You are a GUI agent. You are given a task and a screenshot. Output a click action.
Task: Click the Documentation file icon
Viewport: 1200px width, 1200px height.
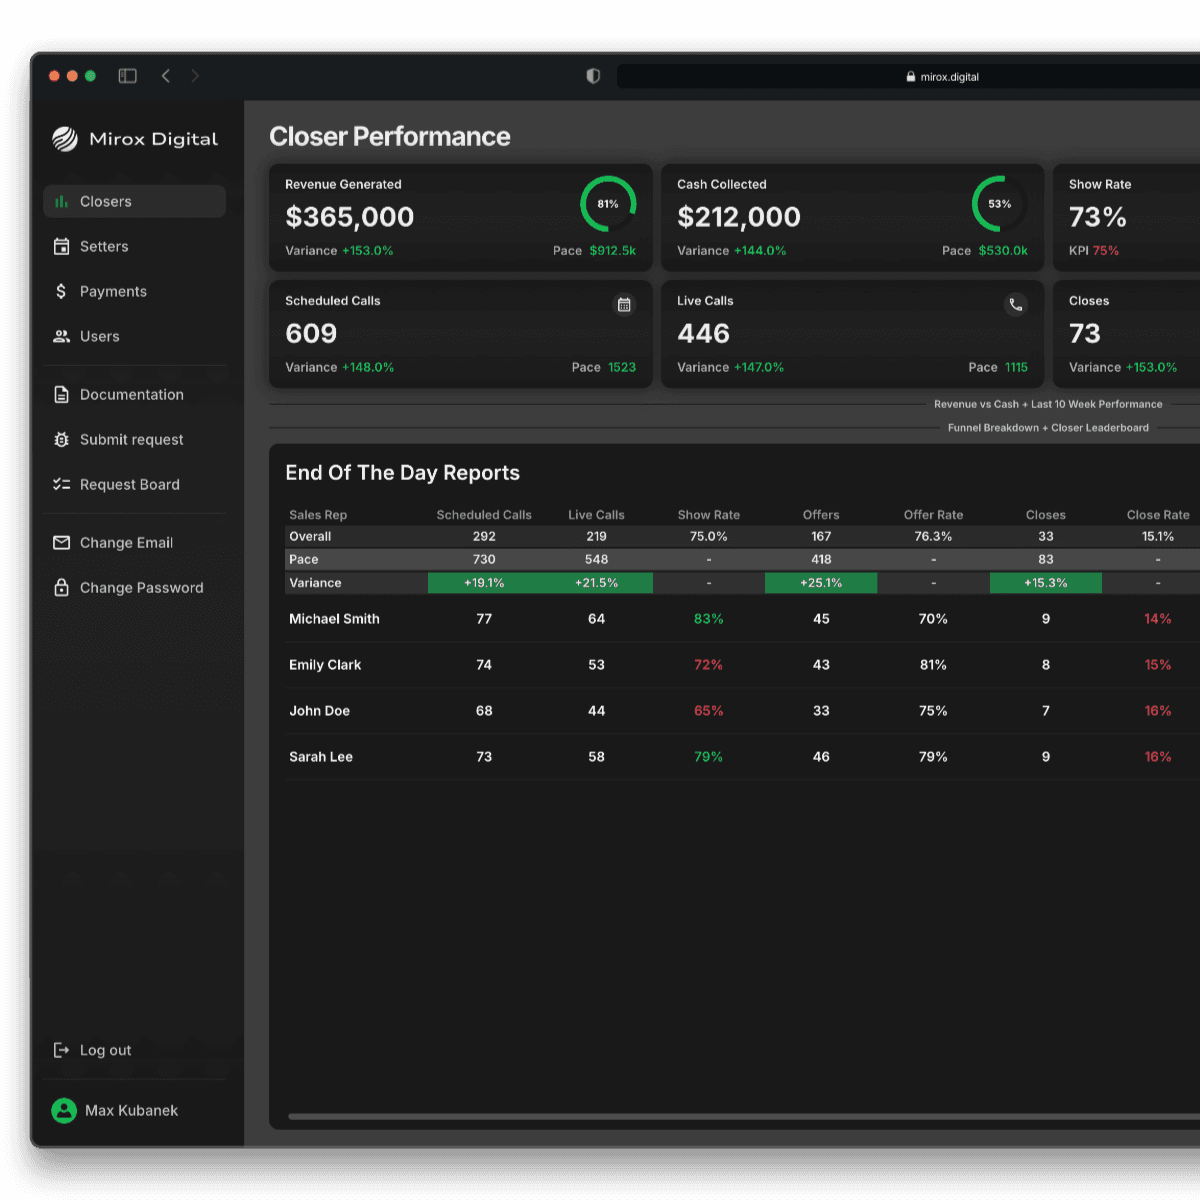(61, 394)
